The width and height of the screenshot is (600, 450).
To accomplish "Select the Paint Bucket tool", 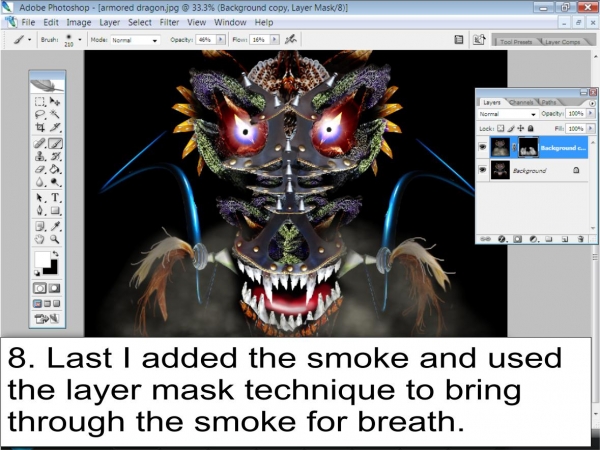I will pyautogui.click(x=55, y=169).
